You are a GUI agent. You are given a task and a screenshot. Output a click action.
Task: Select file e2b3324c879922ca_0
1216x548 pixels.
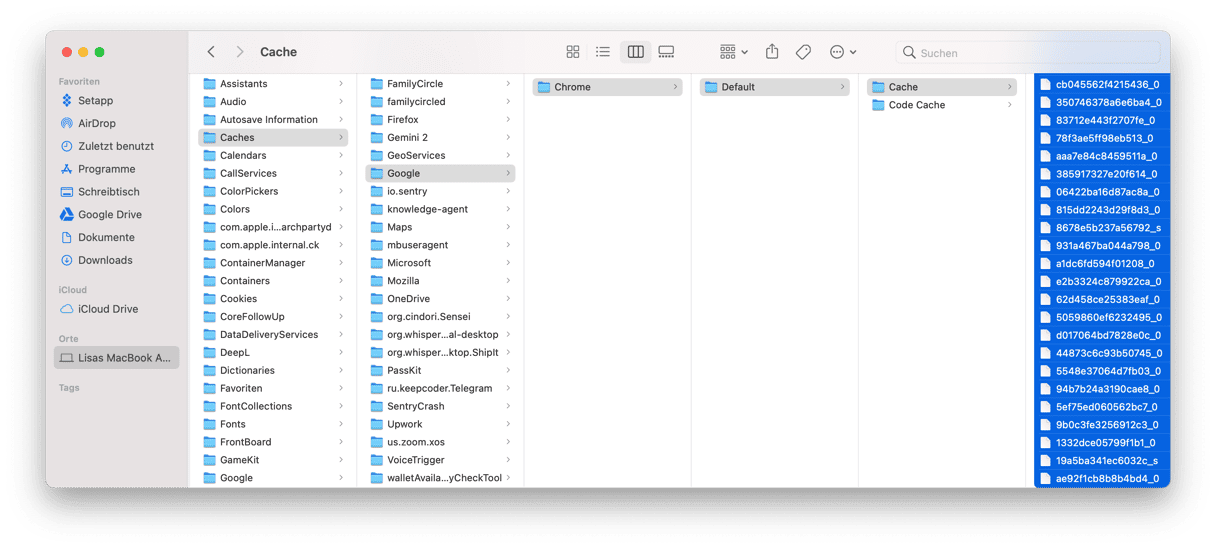click(x=1102, y=282)
